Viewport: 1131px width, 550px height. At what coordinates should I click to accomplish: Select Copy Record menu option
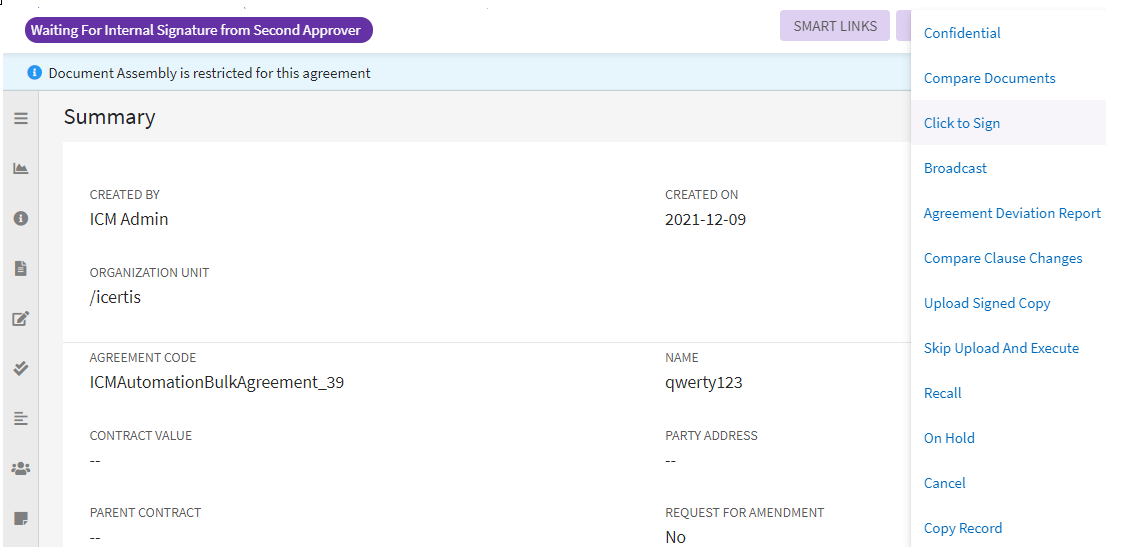pos(962,528)
